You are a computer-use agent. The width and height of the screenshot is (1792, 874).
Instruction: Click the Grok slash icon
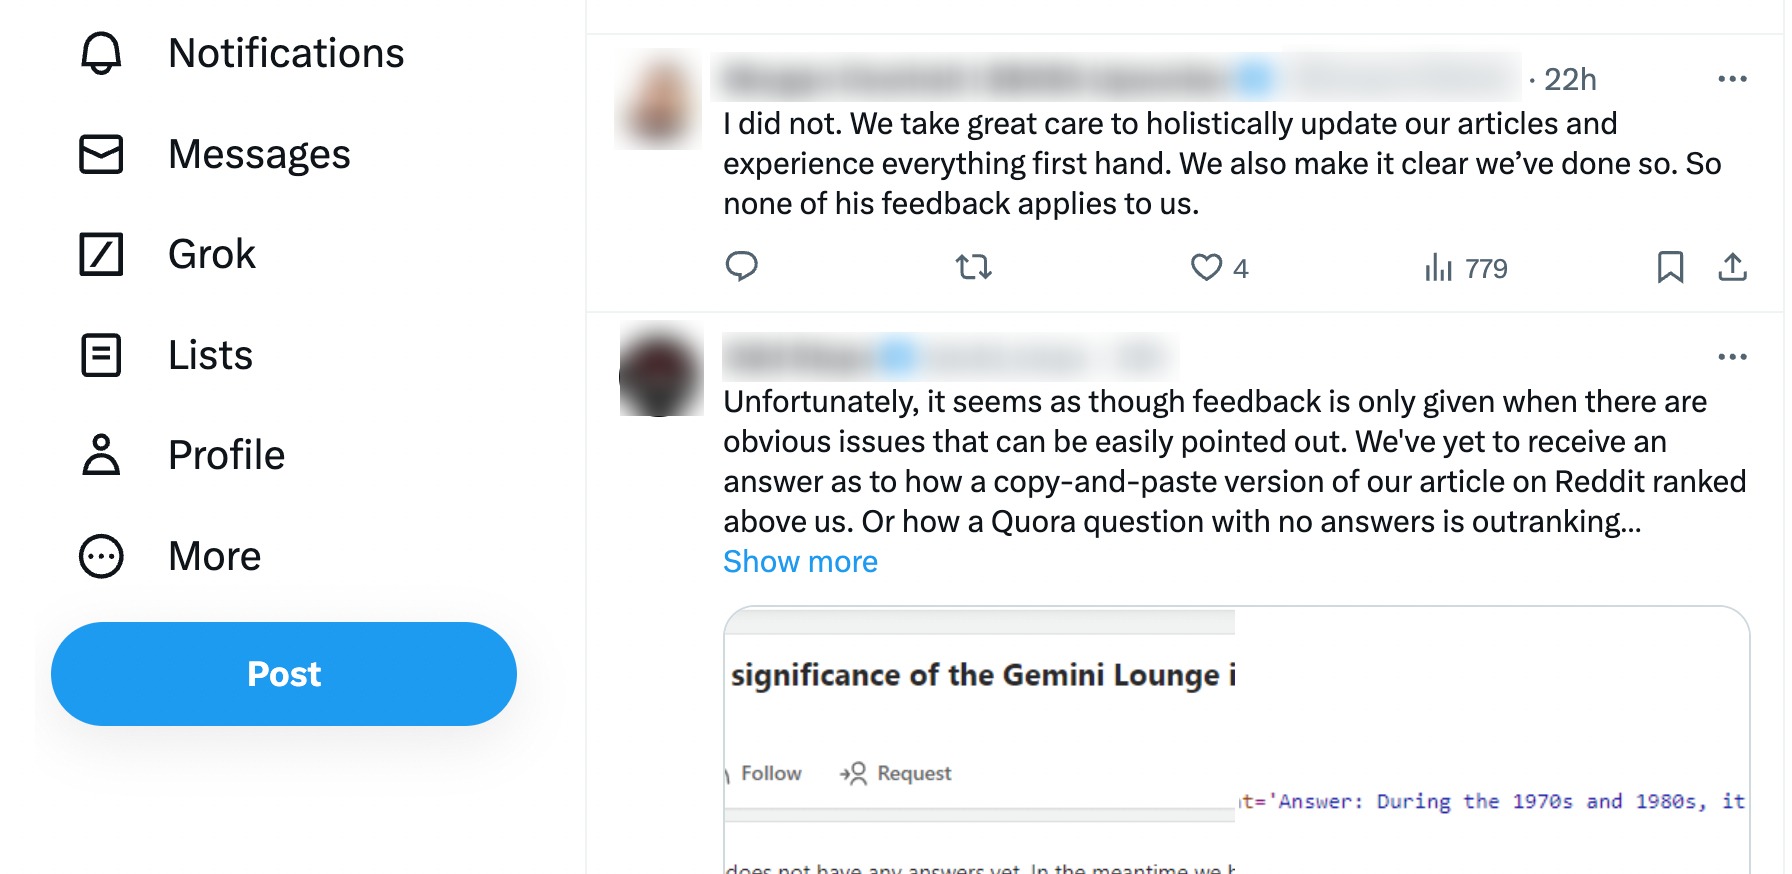(101, 254)
